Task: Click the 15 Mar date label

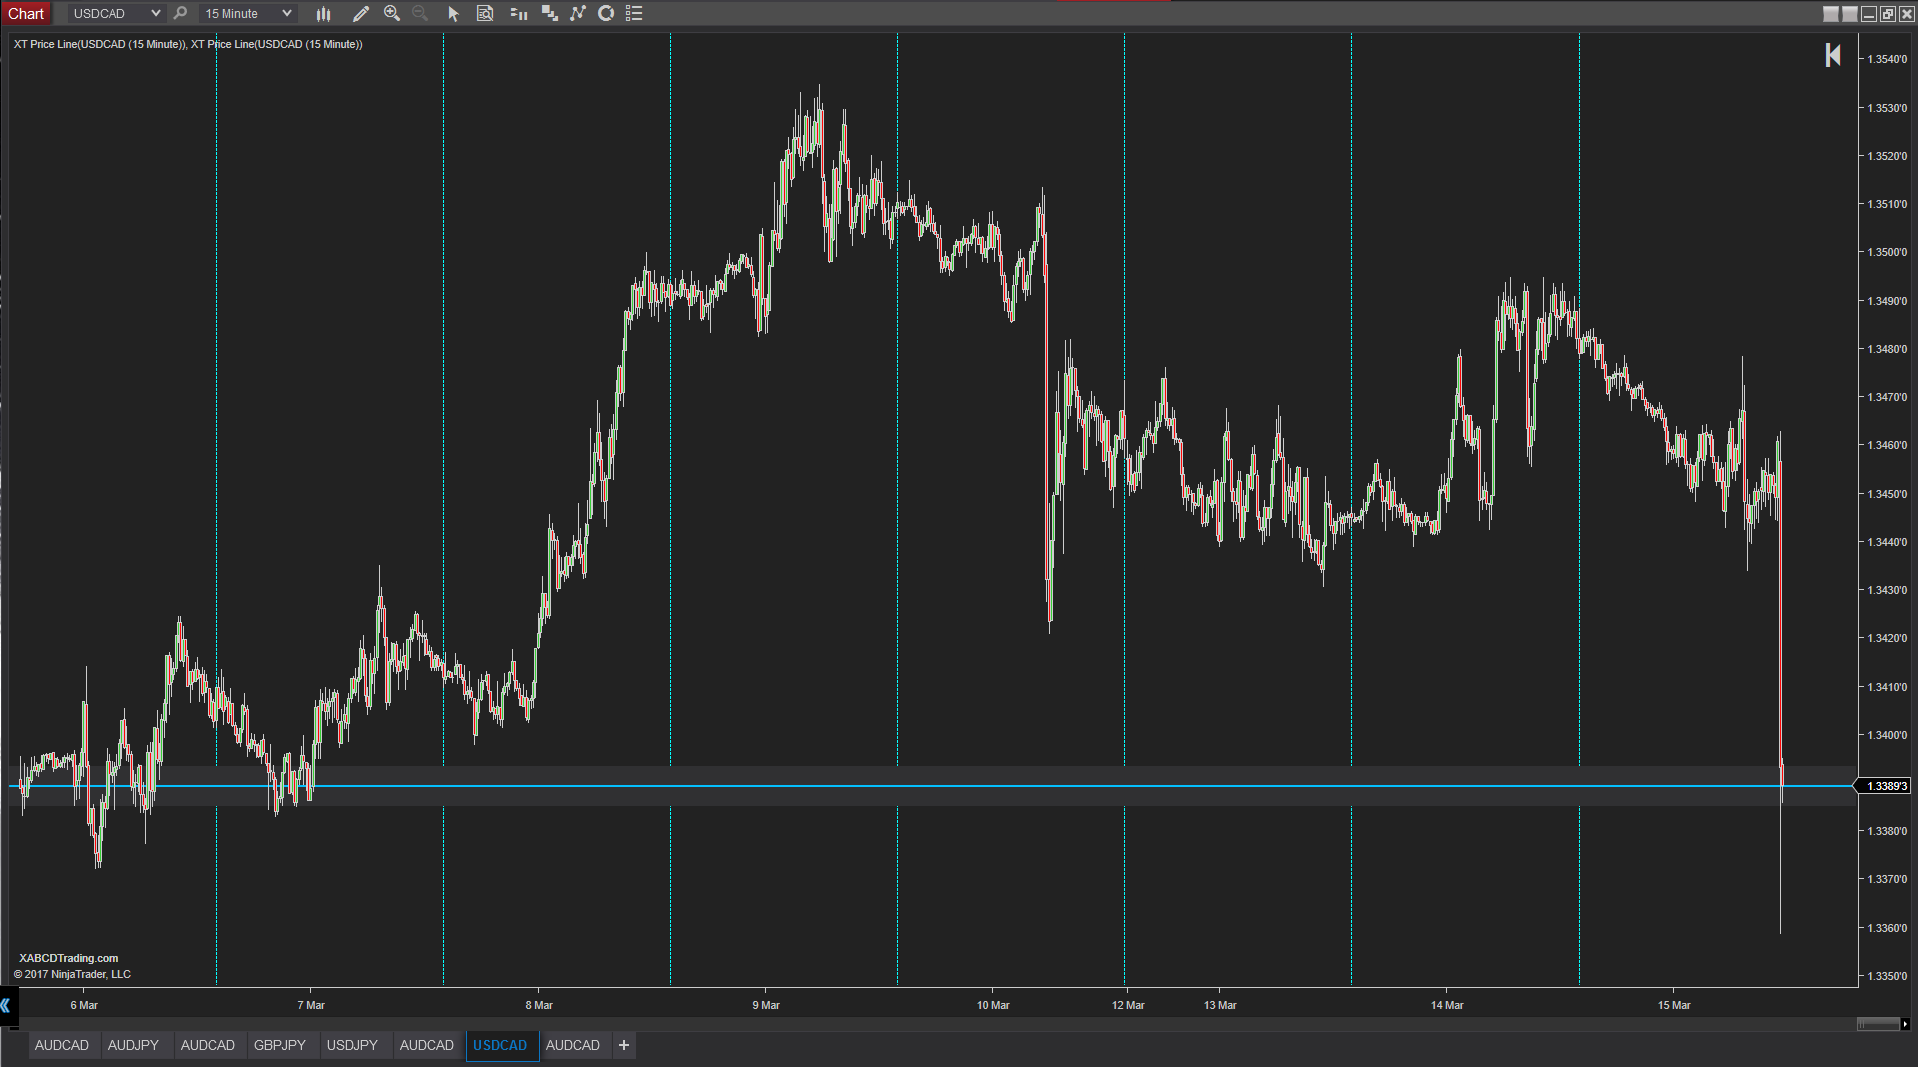Action: (1674, 1005)
